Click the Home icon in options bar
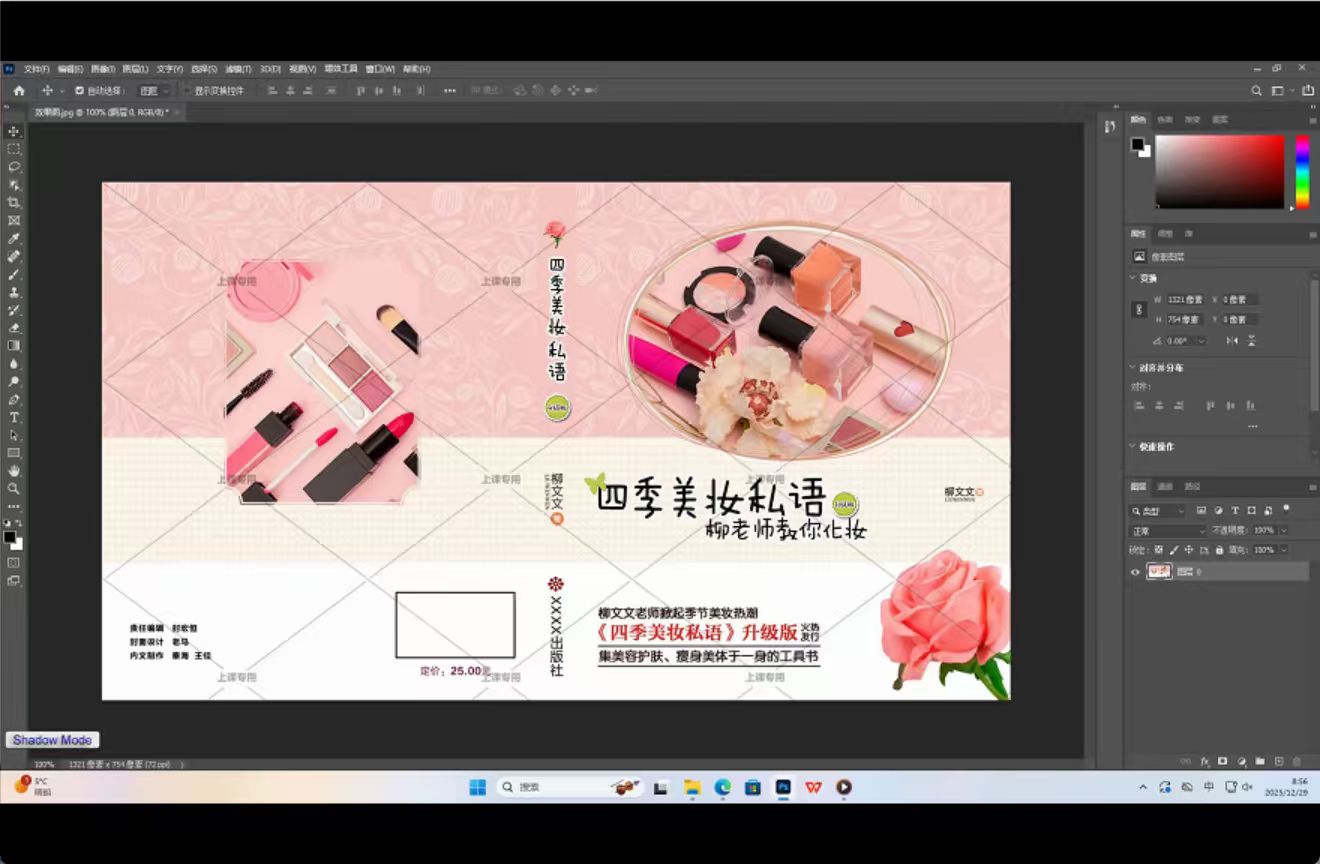Viewport: 1320px width, 864px height. [19, 90]
